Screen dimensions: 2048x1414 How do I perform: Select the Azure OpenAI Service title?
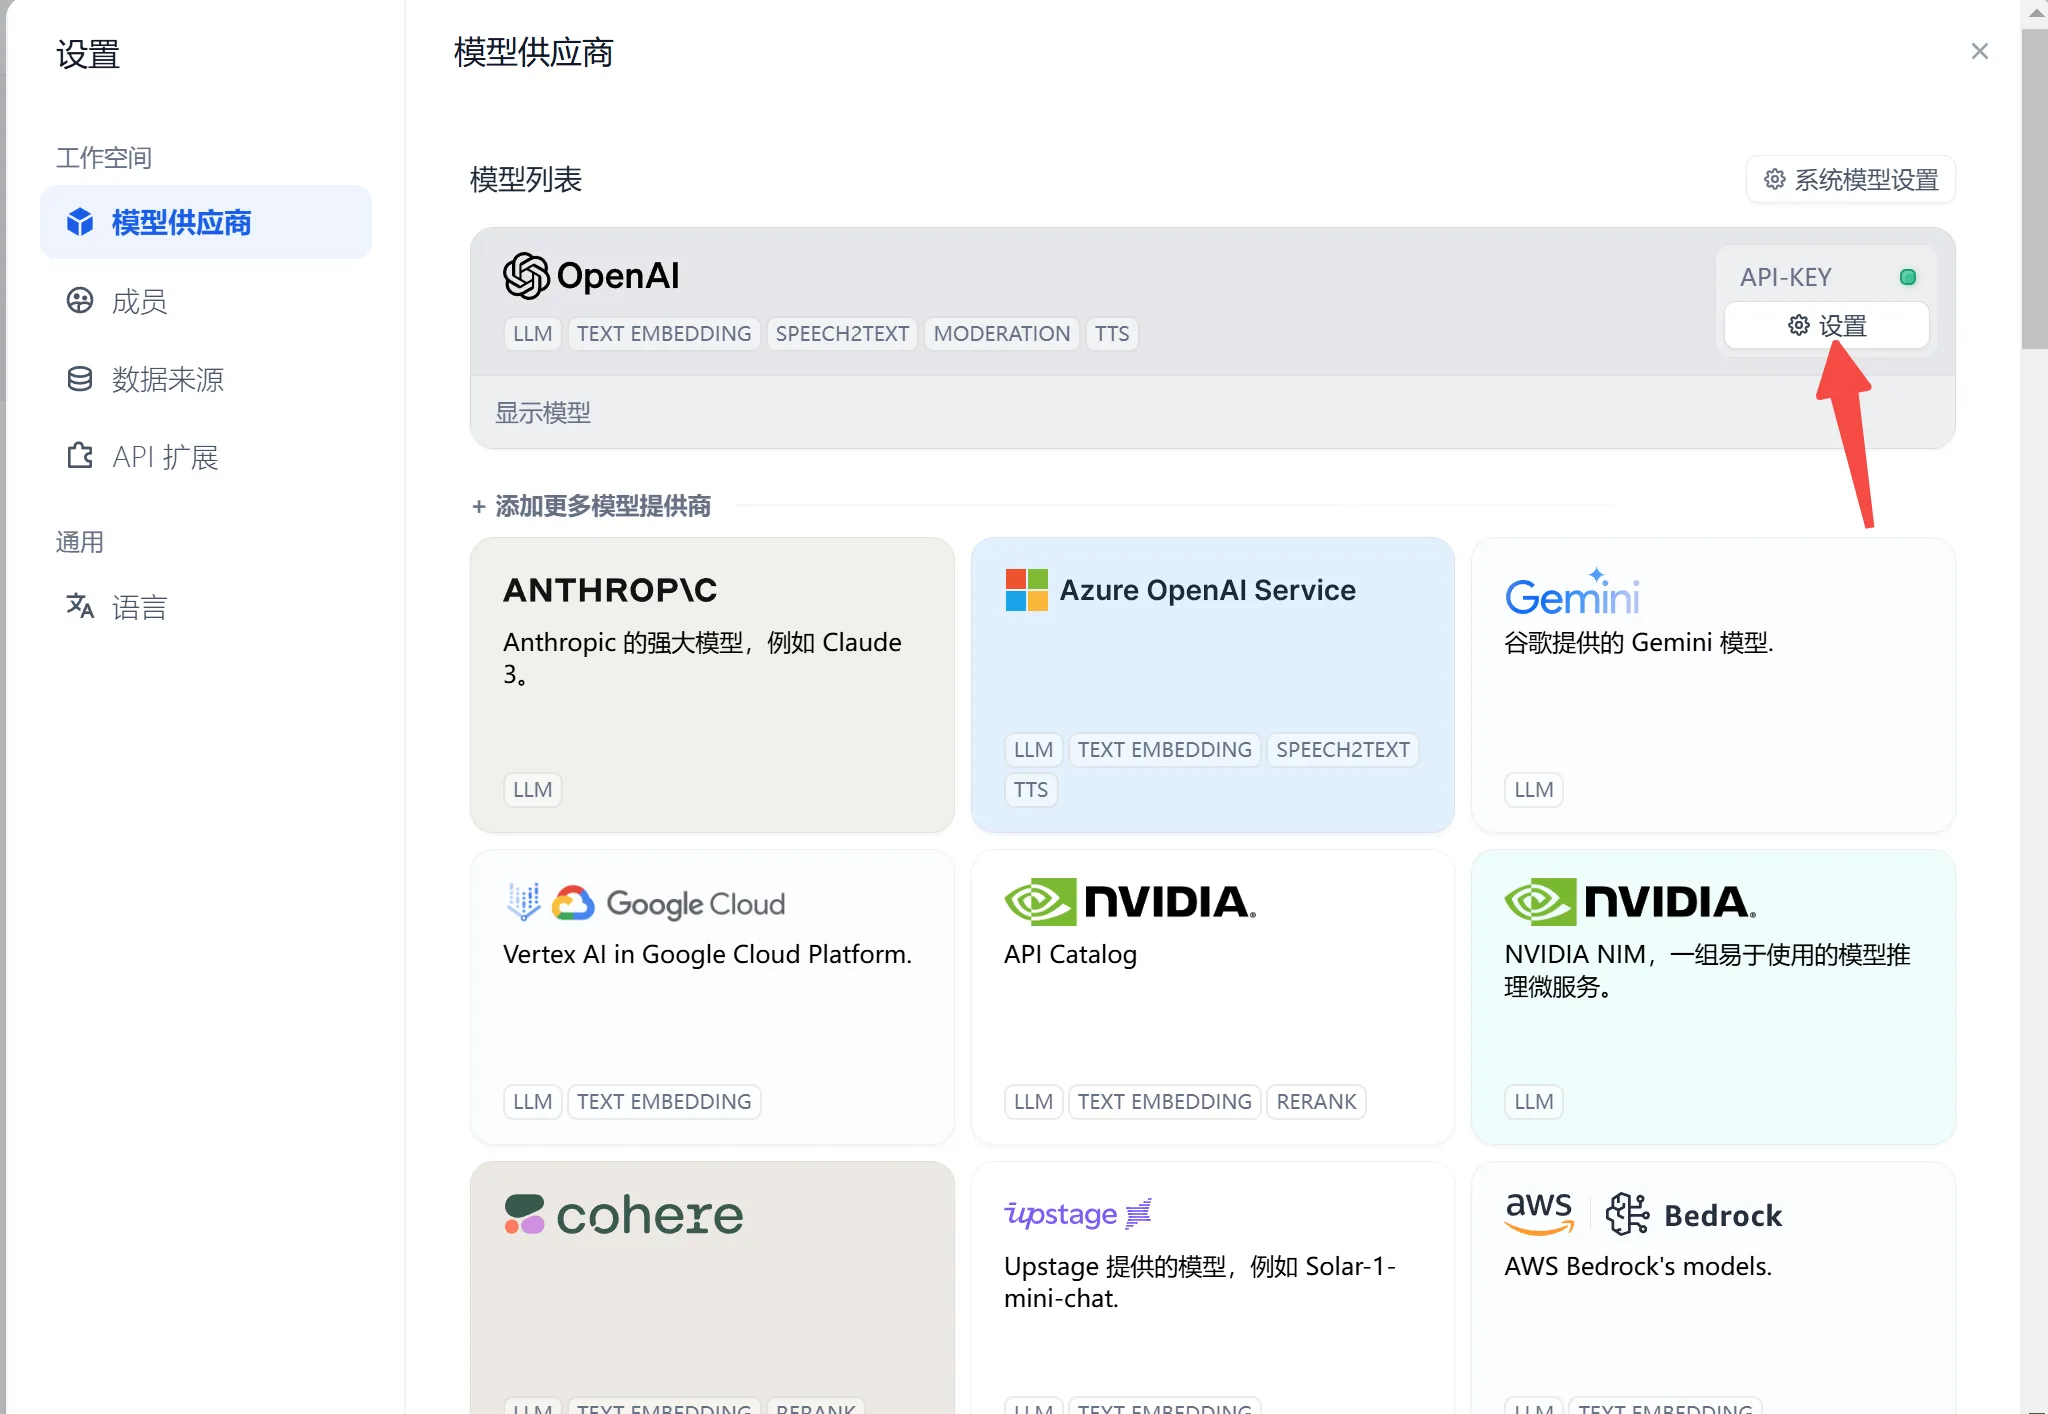[1207, 590]
